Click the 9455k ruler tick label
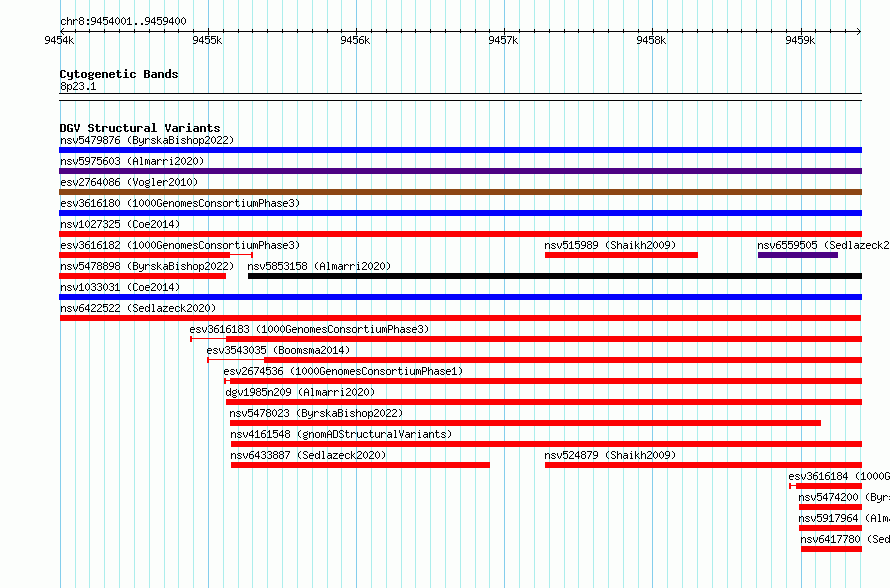890x588 pixels. pyautogui.click(x=207, y=40)
